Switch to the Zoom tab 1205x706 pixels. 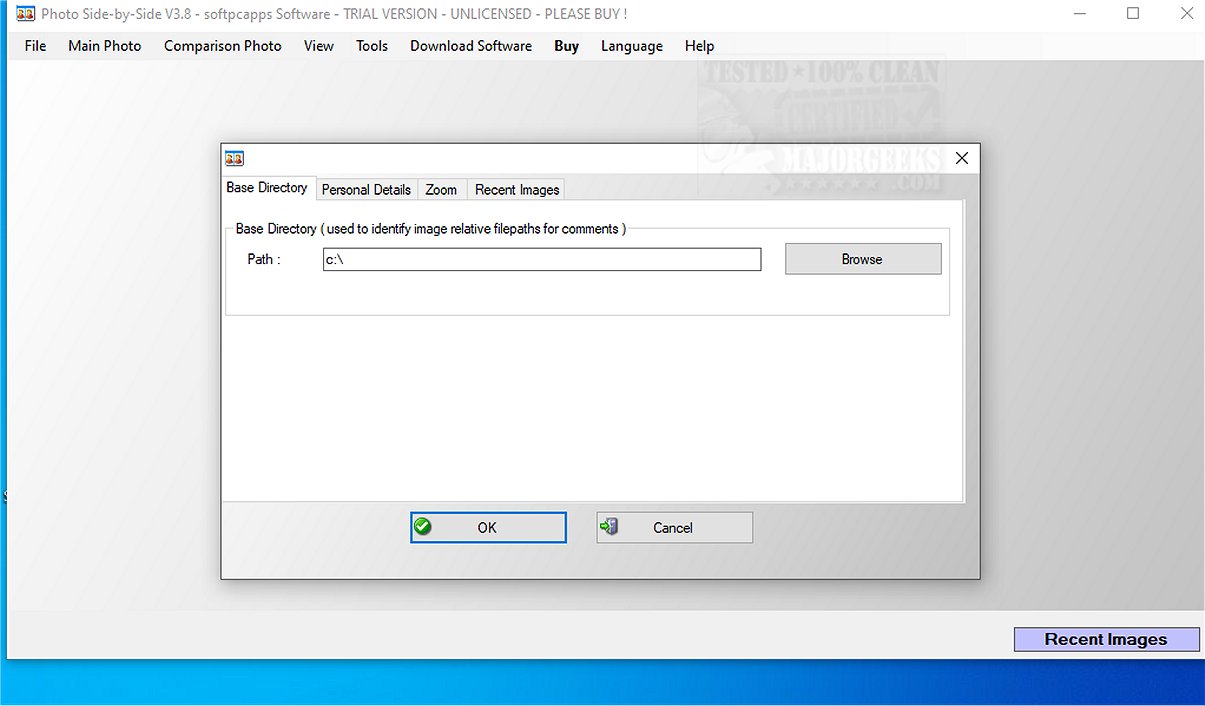coord(441,190)
